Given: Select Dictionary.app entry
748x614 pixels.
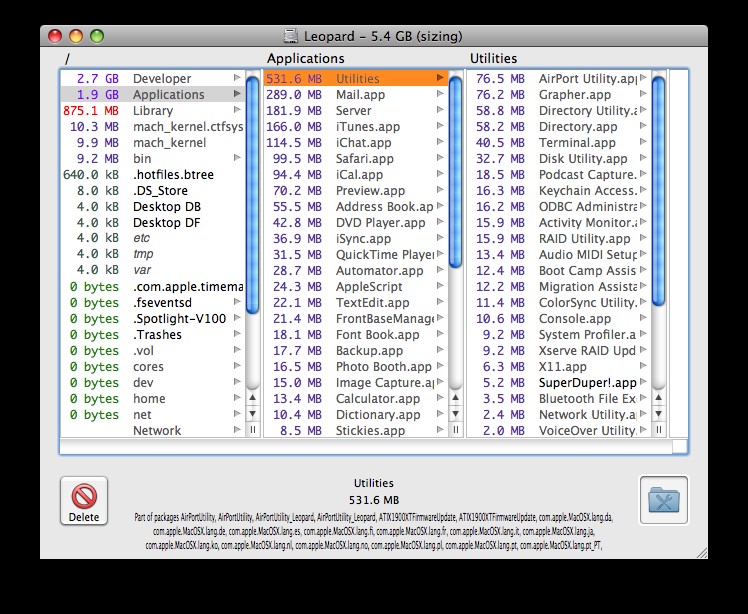Looking at the screenshot, I should (x=356, y=415).
